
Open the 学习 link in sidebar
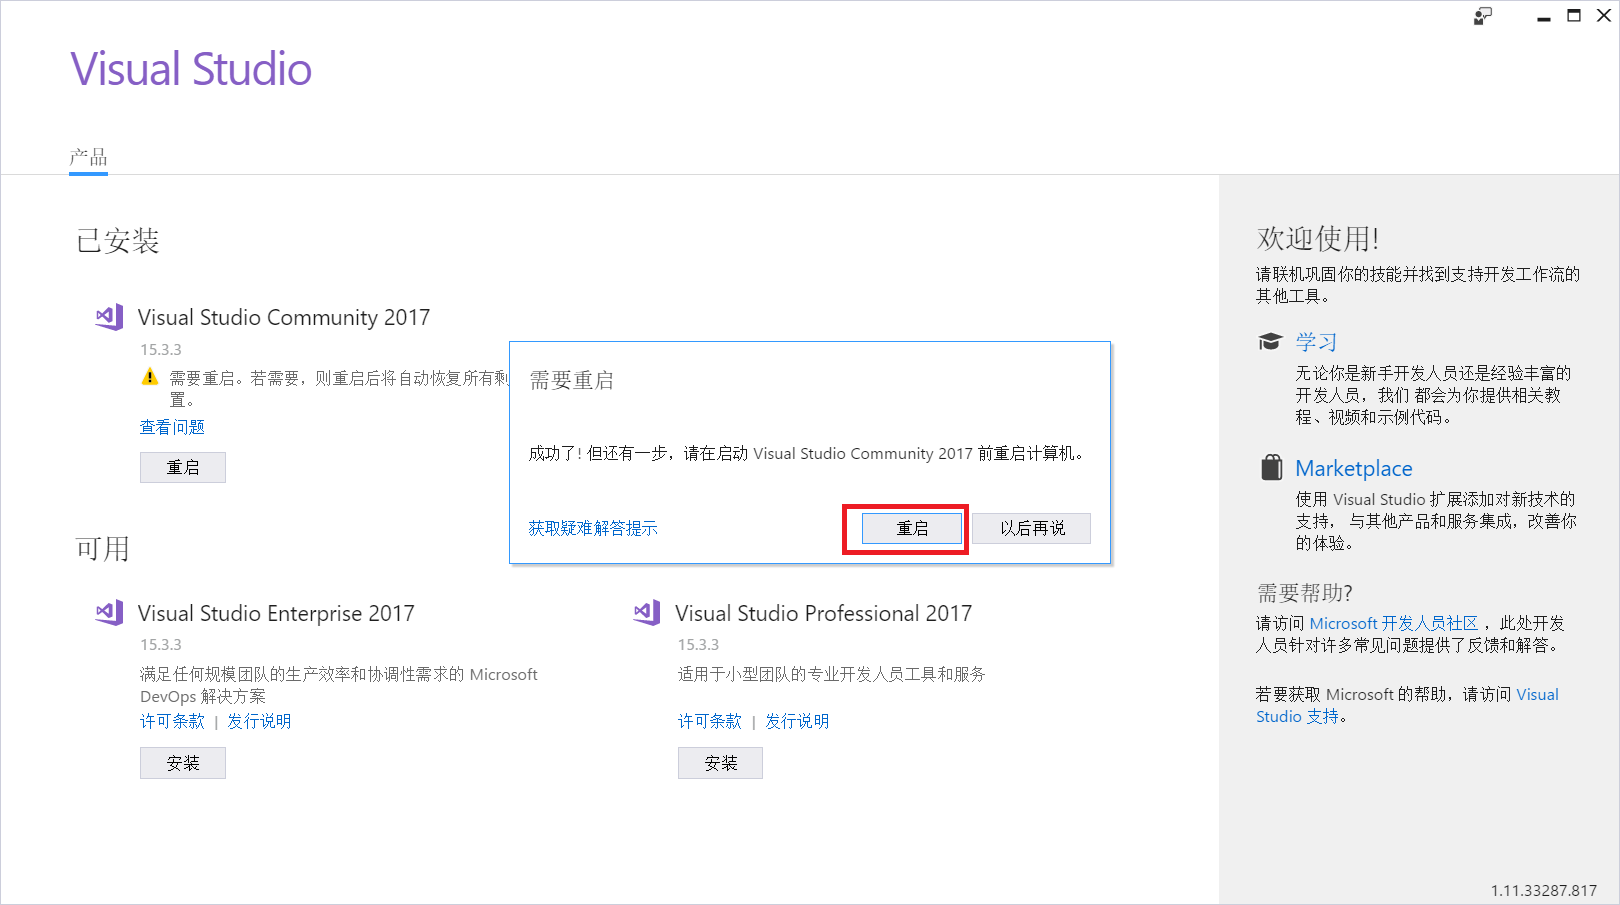[x=1316, y=342]
